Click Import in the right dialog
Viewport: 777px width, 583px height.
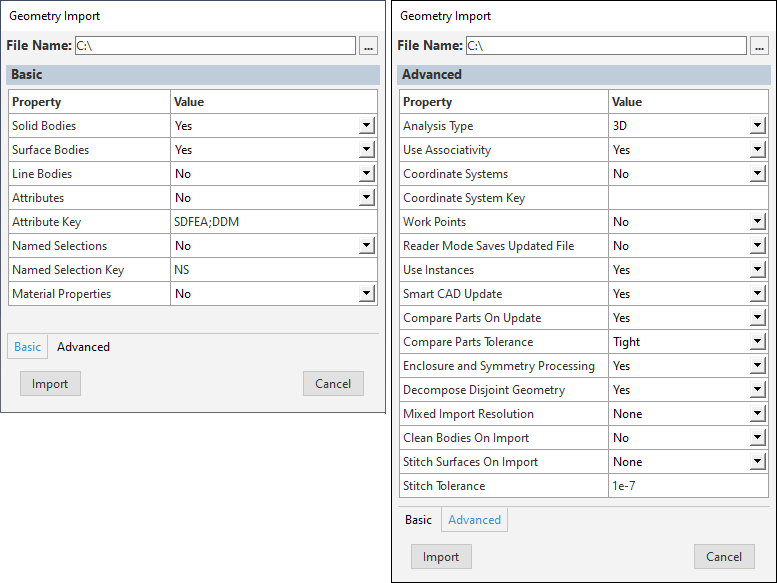[441, 557]
